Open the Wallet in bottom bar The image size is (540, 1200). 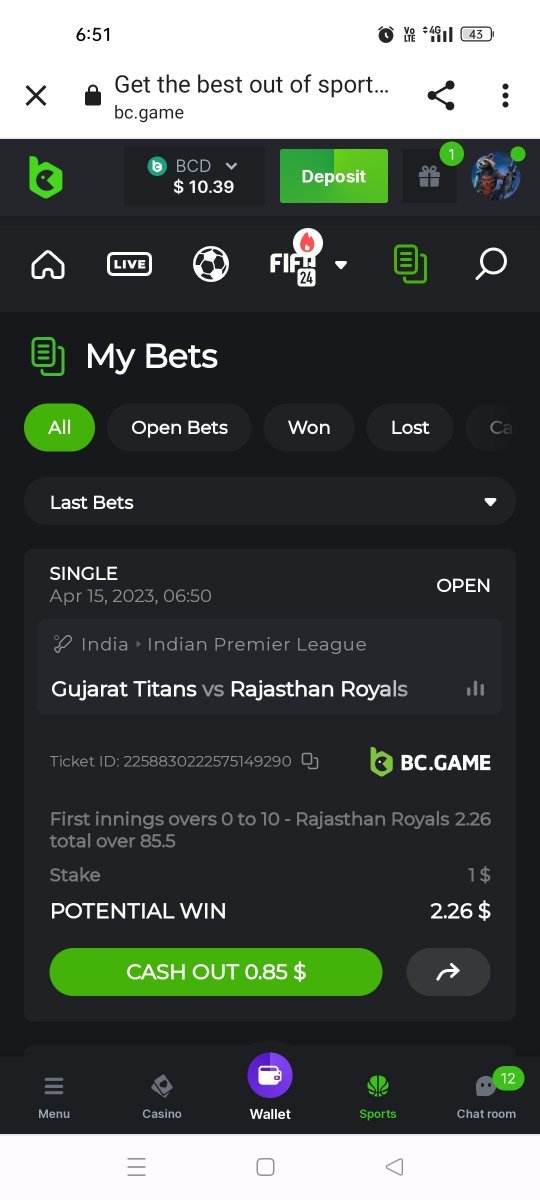point(270,1087)
